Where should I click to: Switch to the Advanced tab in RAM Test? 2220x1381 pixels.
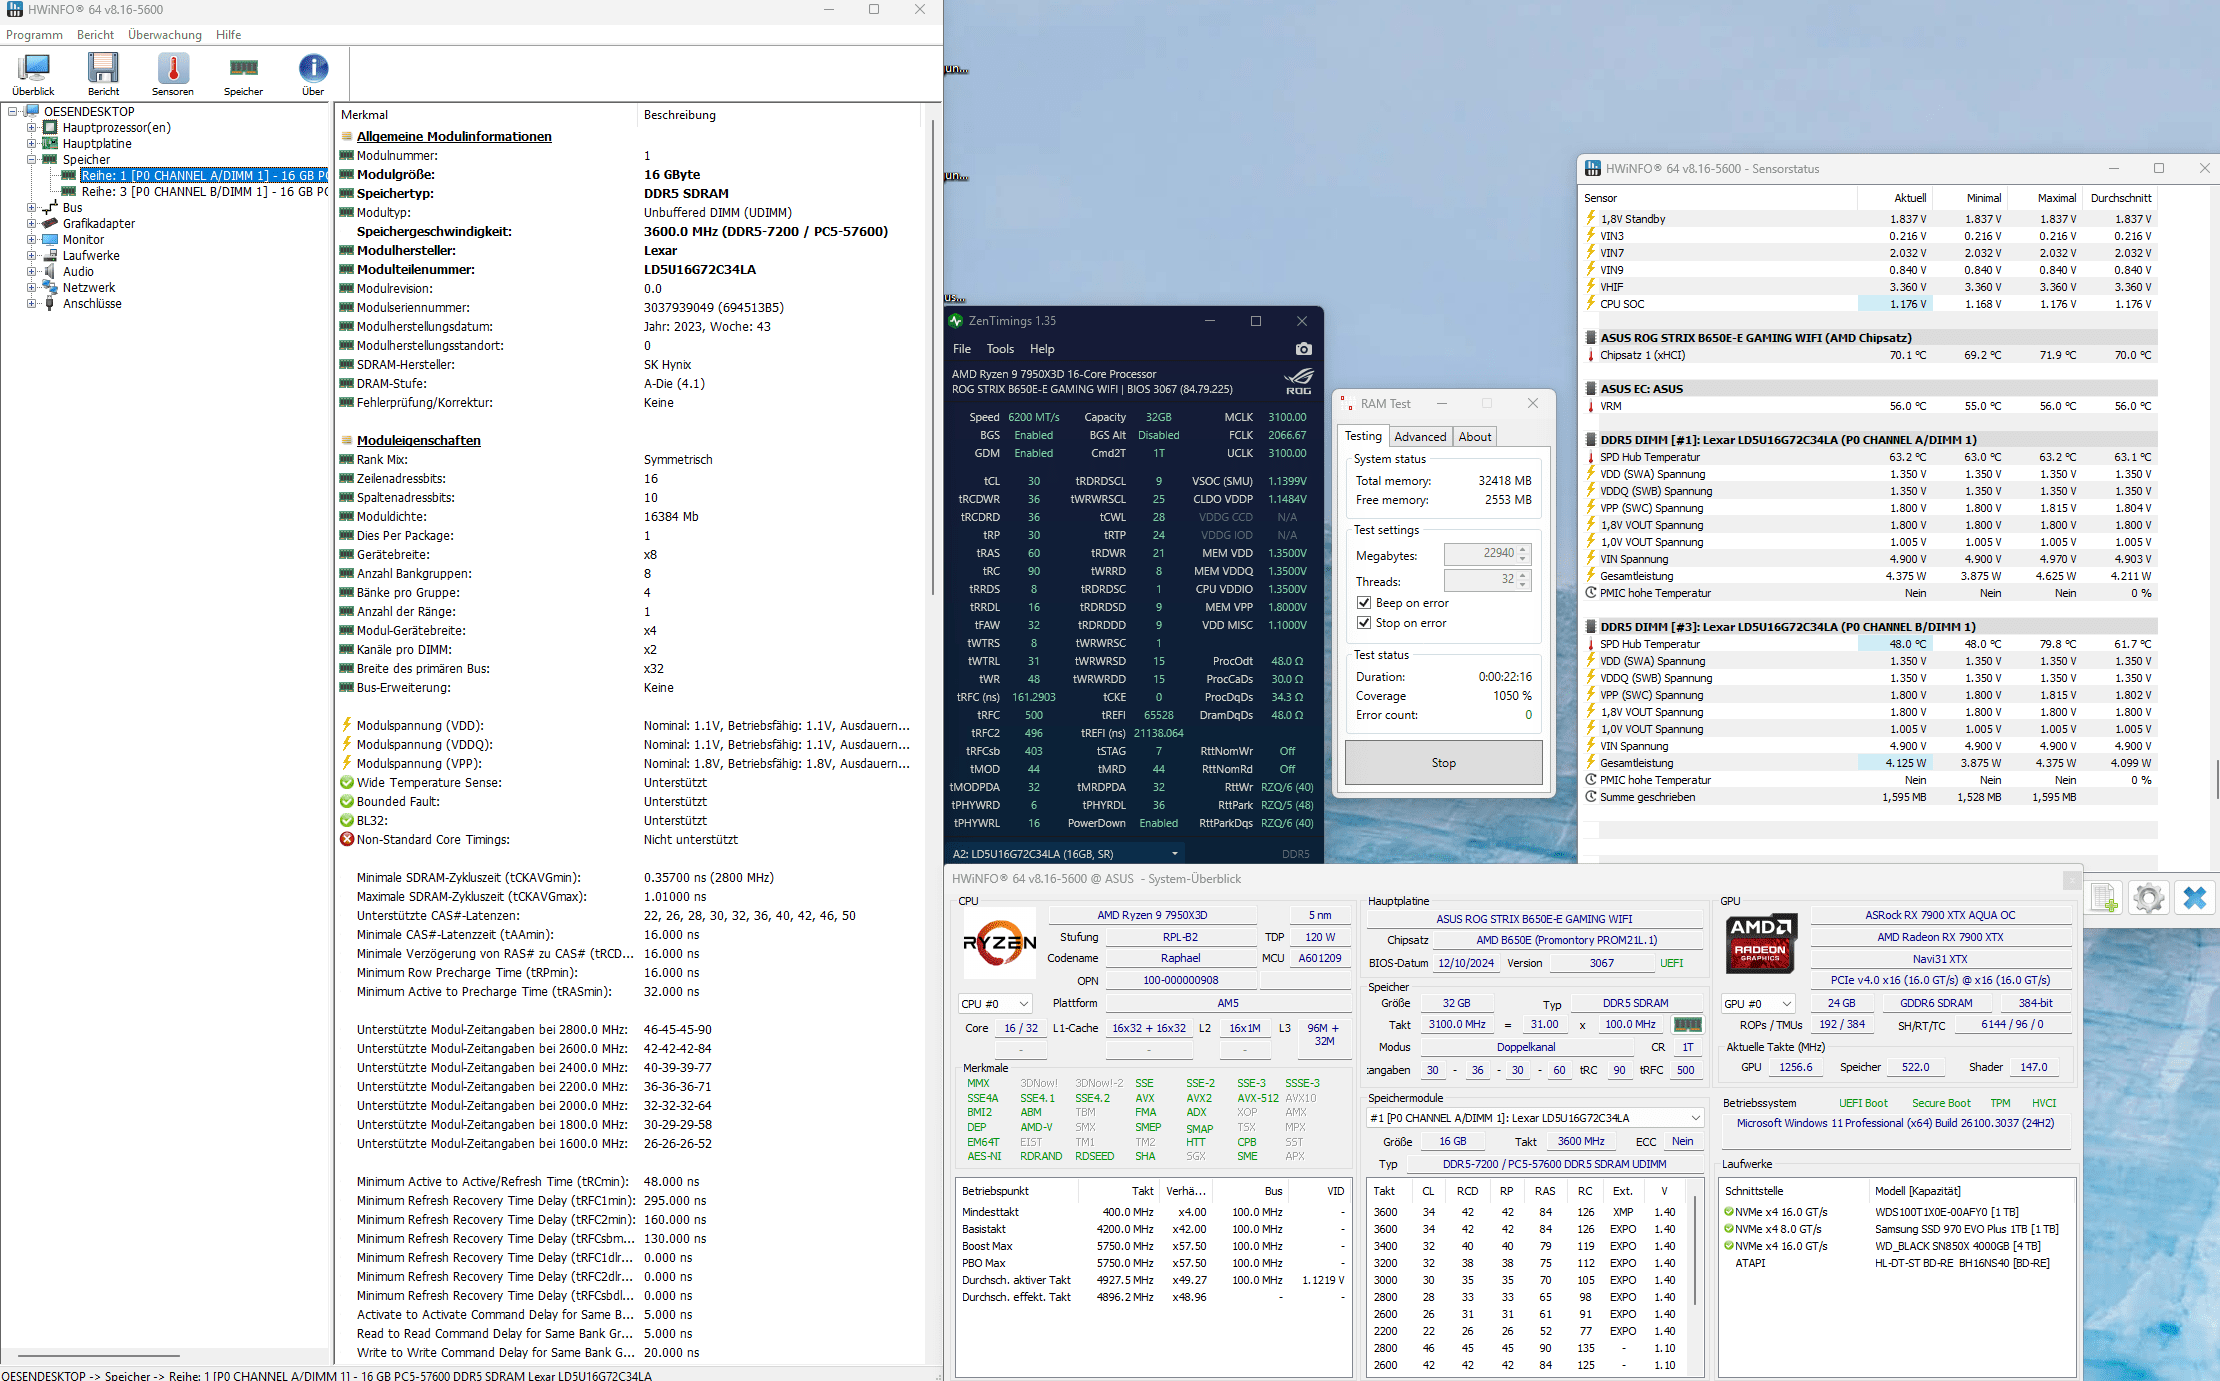point(1419,436)
